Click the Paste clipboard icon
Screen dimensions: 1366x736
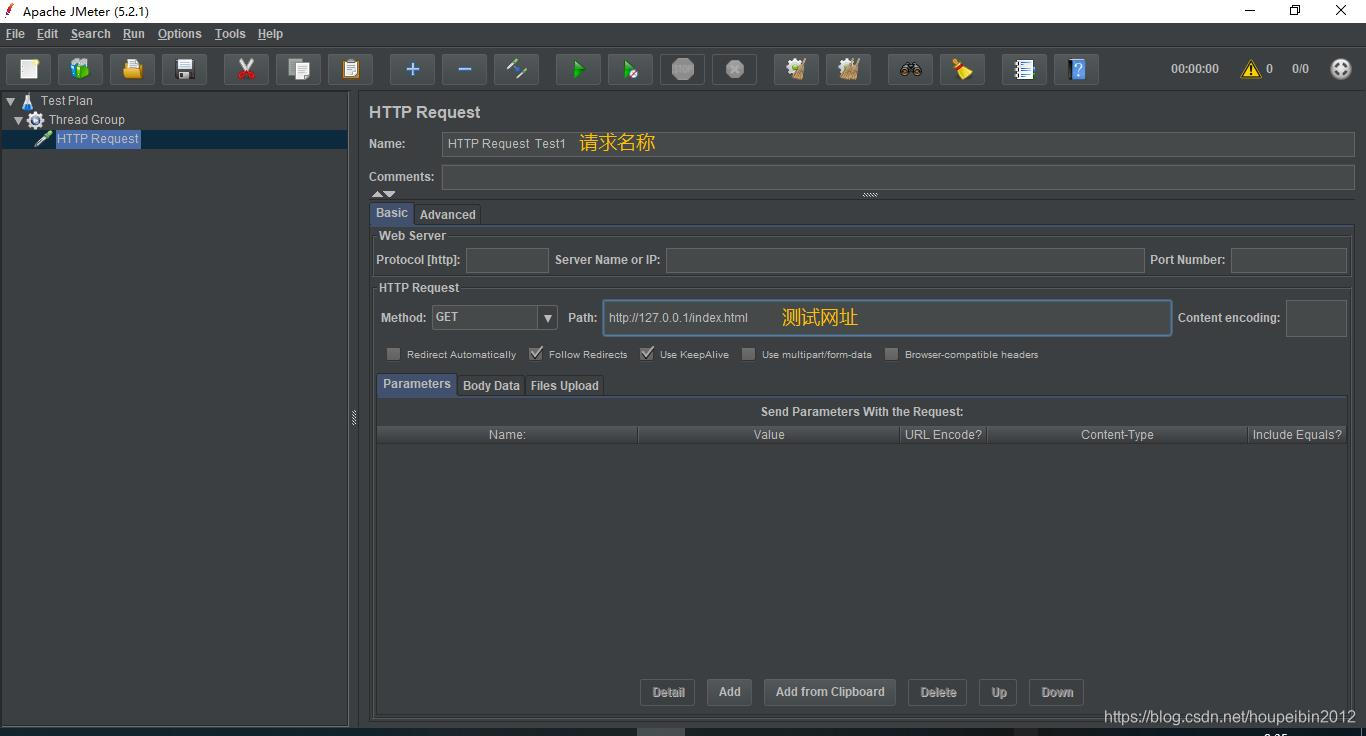350,69
